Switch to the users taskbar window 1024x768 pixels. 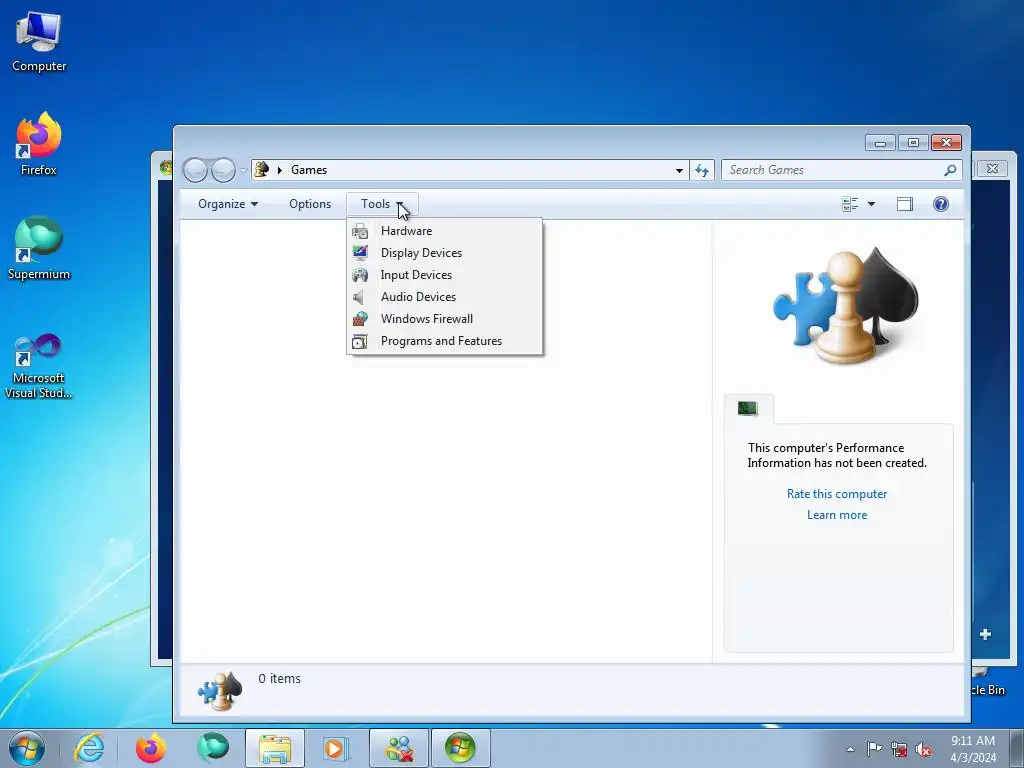tap(399, 748)
